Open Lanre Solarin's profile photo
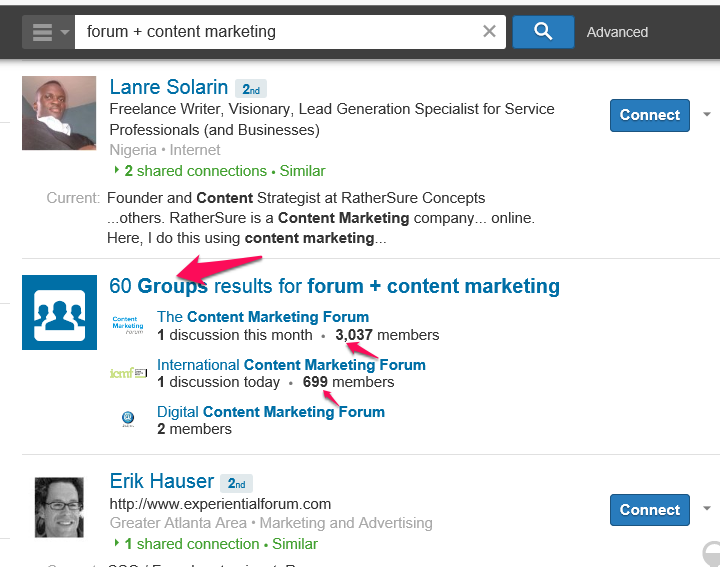720x567 pixels. pyautogui.click(x=59, y=113)
